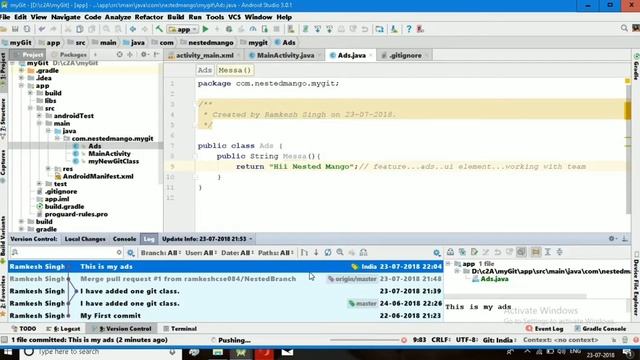Click the gear icon right of the commit list toolbar
The image size is (640, 360).
437,253
